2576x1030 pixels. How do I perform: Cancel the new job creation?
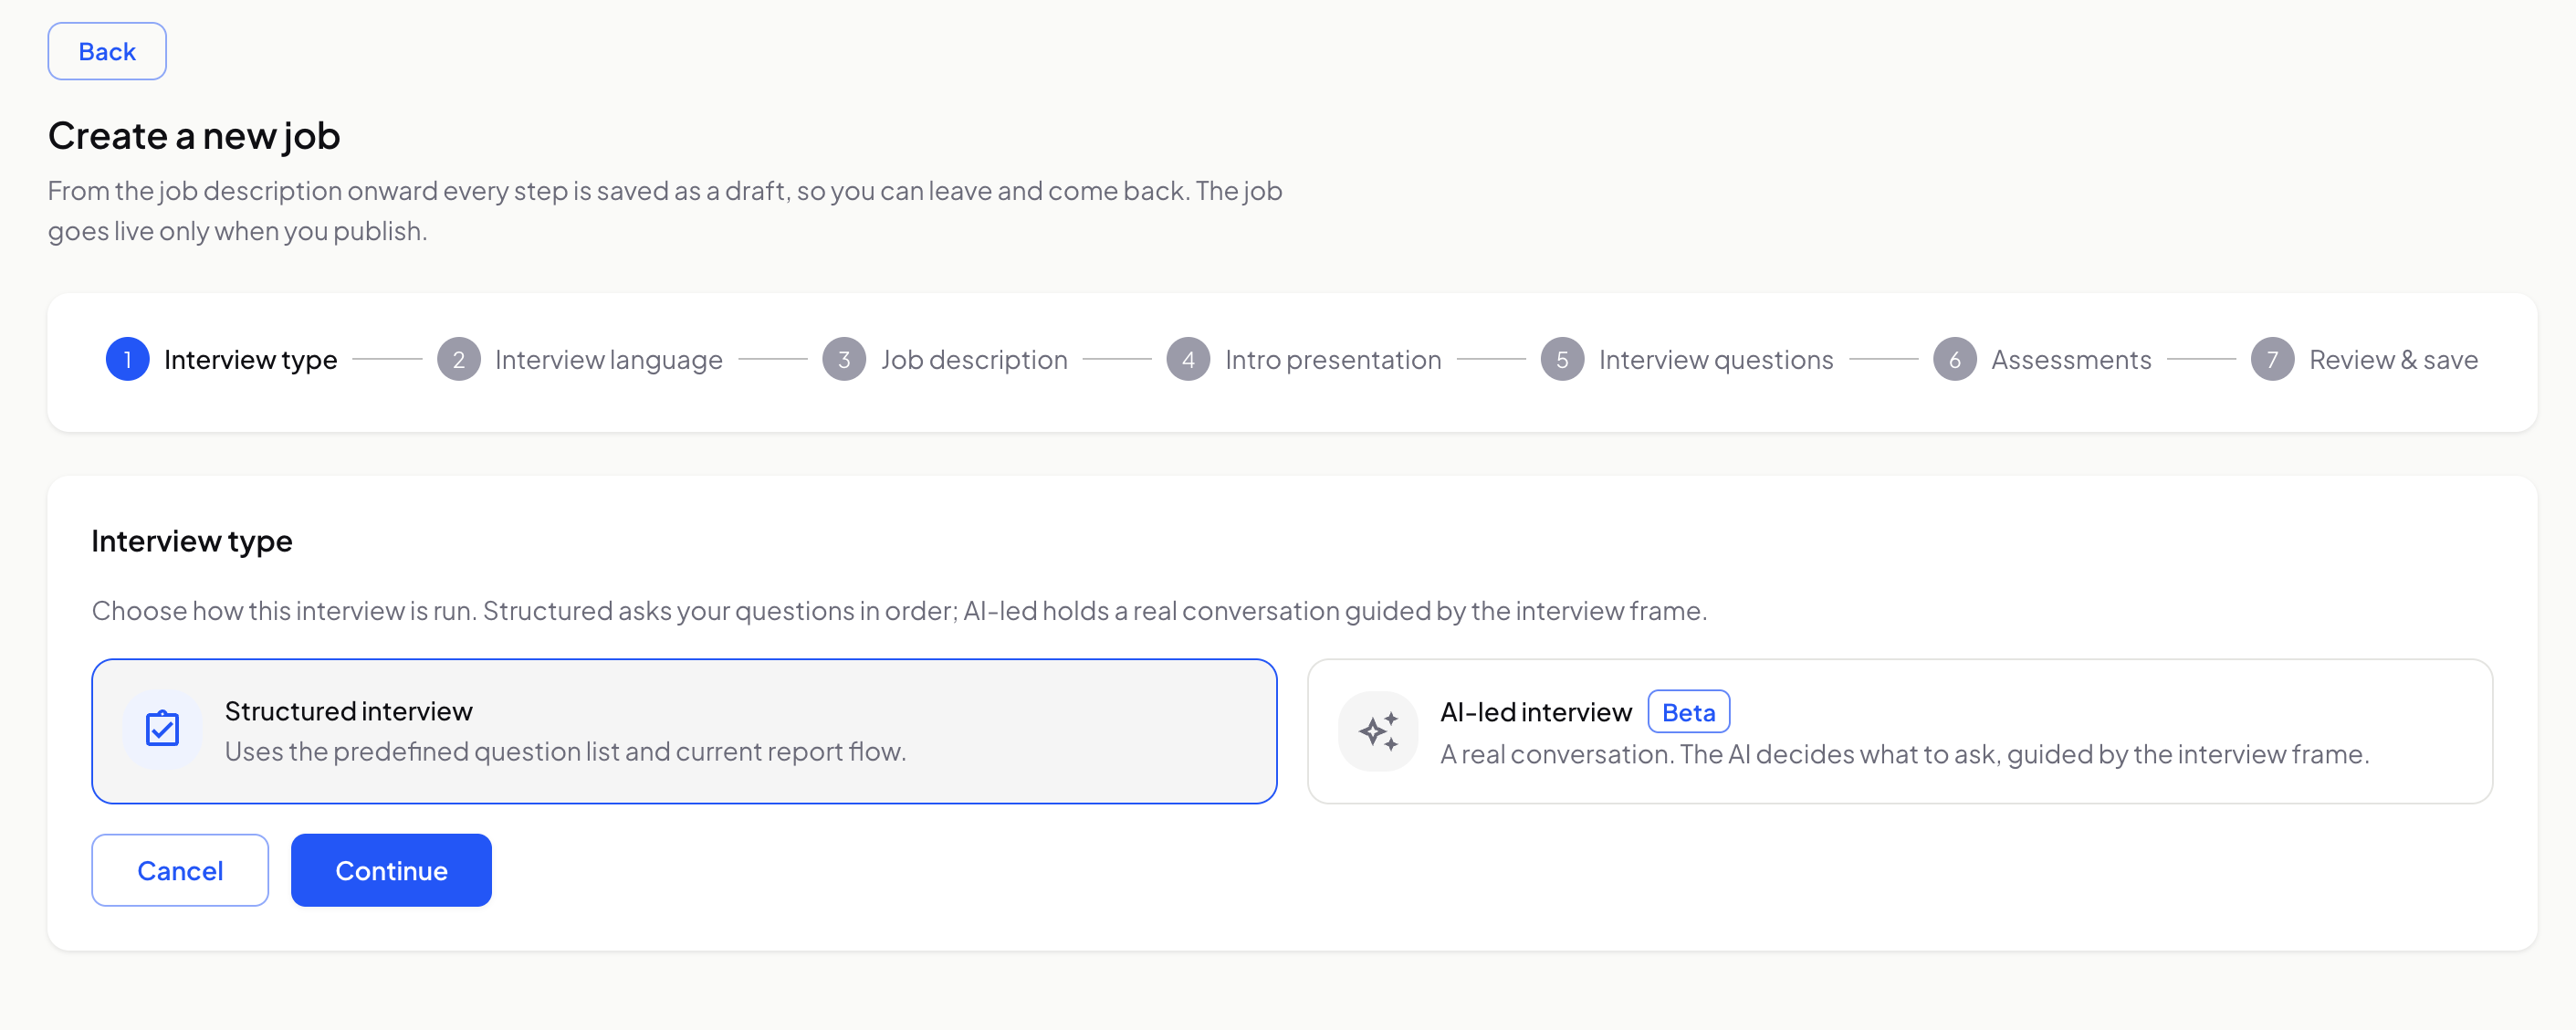click(180, 870)
